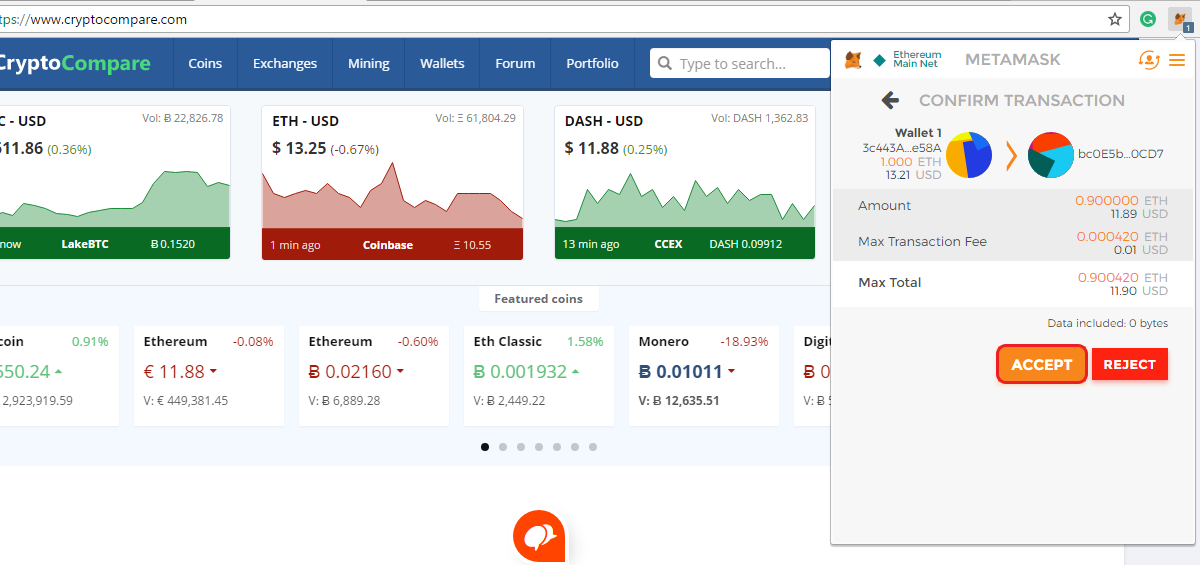
Task: Click the CryptoCompare logo
Action: [75, 63]
